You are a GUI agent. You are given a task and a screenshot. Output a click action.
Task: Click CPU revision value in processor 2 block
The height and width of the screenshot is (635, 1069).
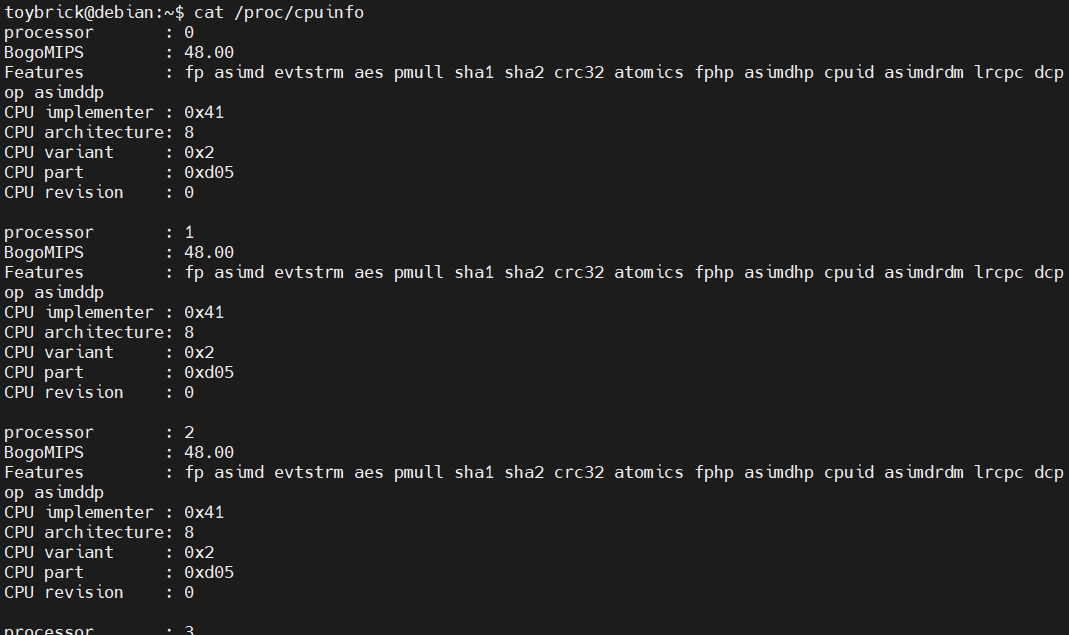[x=189, y=593]
